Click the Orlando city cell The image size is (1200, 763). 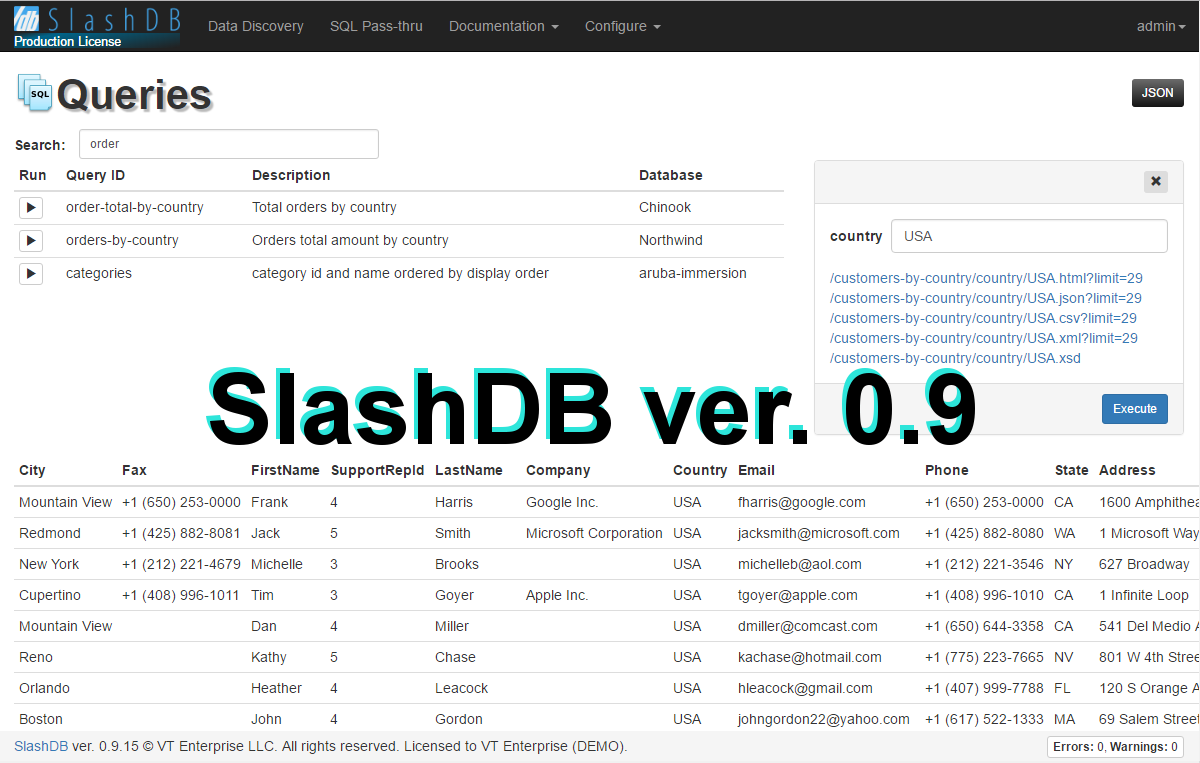click(x=45, y=689)
